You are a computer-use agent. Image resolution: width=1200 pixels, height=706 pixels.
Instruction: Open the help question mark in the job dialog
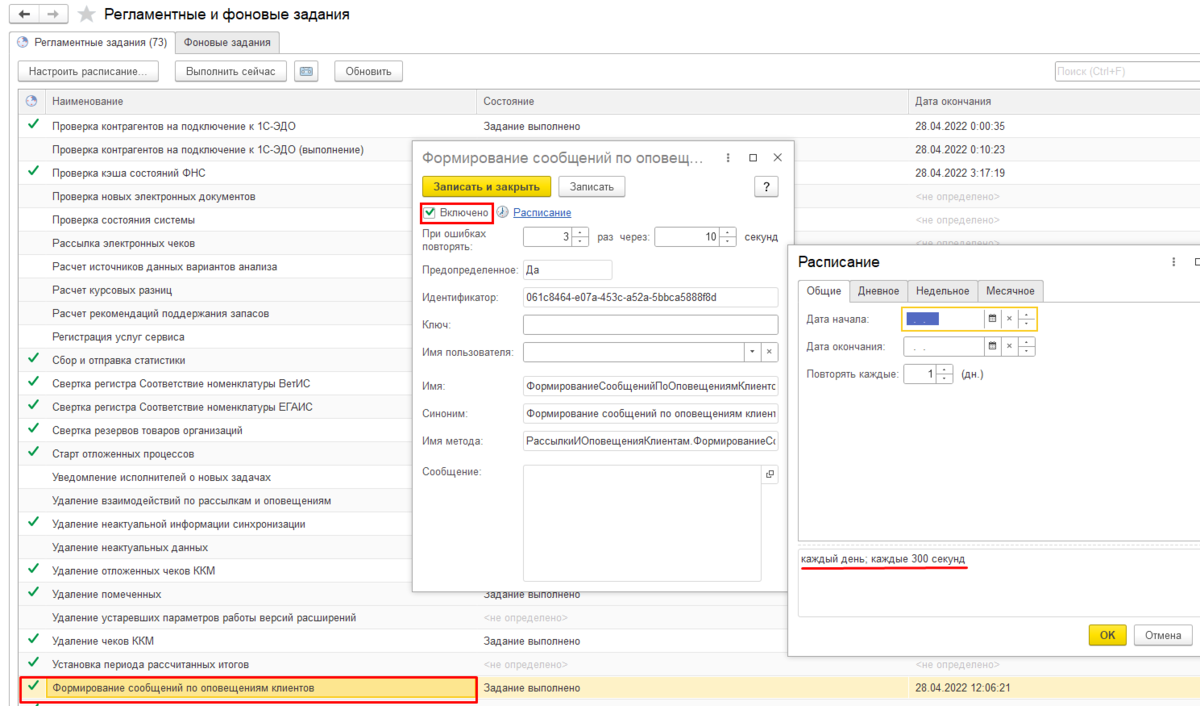coord(766,186)
